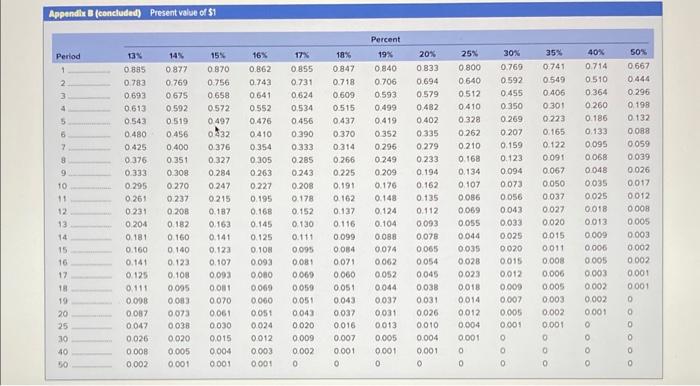Click 0.885 in Period 1 under 13%
This screenshot has width=700, height=386.
(x=135, y=70)
